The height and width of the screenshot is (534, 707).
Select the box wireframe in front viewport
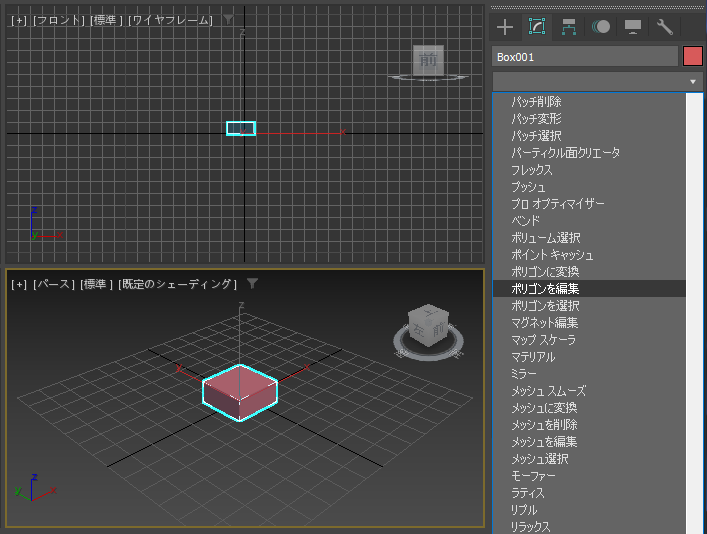[241, 129]
